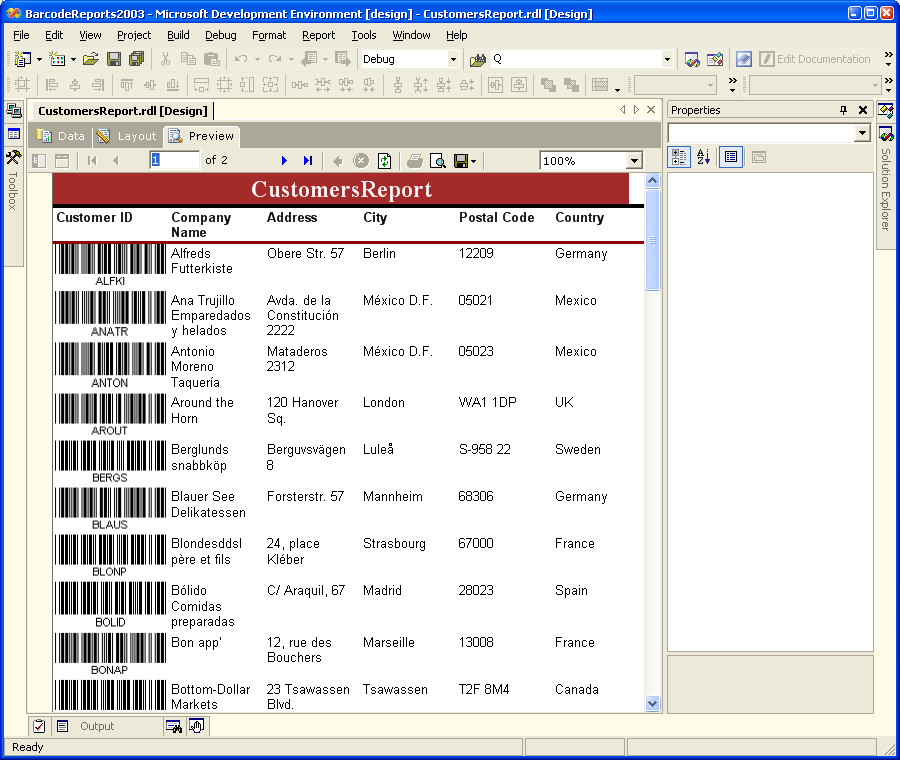Toggle Alphabetic sorting in Properties panel
The height and width of the screenshot is (760, 900).
[703, 157]
